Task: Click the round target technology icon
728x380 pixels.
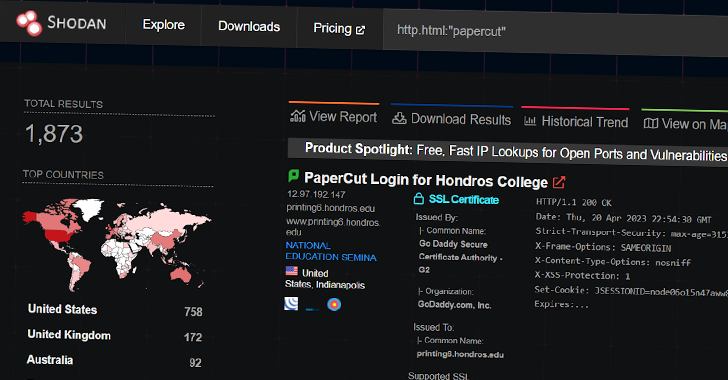Action: coord(334,304)
